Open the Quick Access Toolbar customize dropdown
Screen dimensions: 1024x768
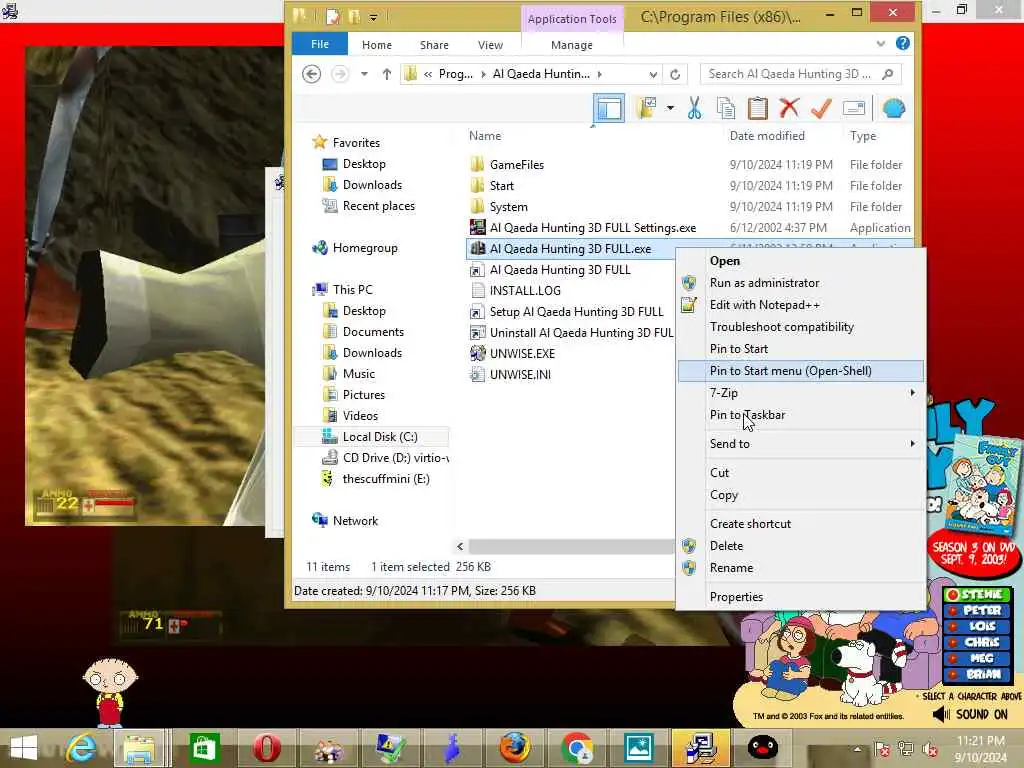pos(373,18)
